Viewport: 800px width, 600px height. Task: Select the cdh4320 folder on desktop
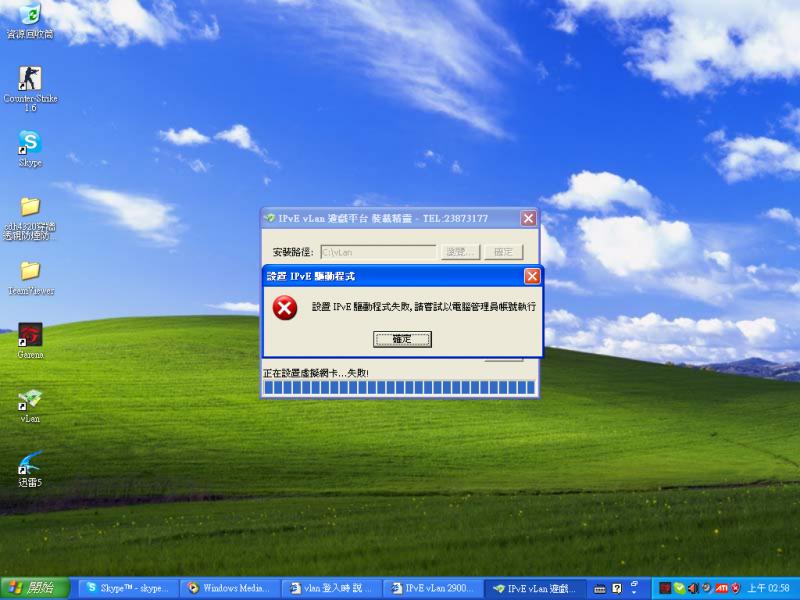(30, 218)
